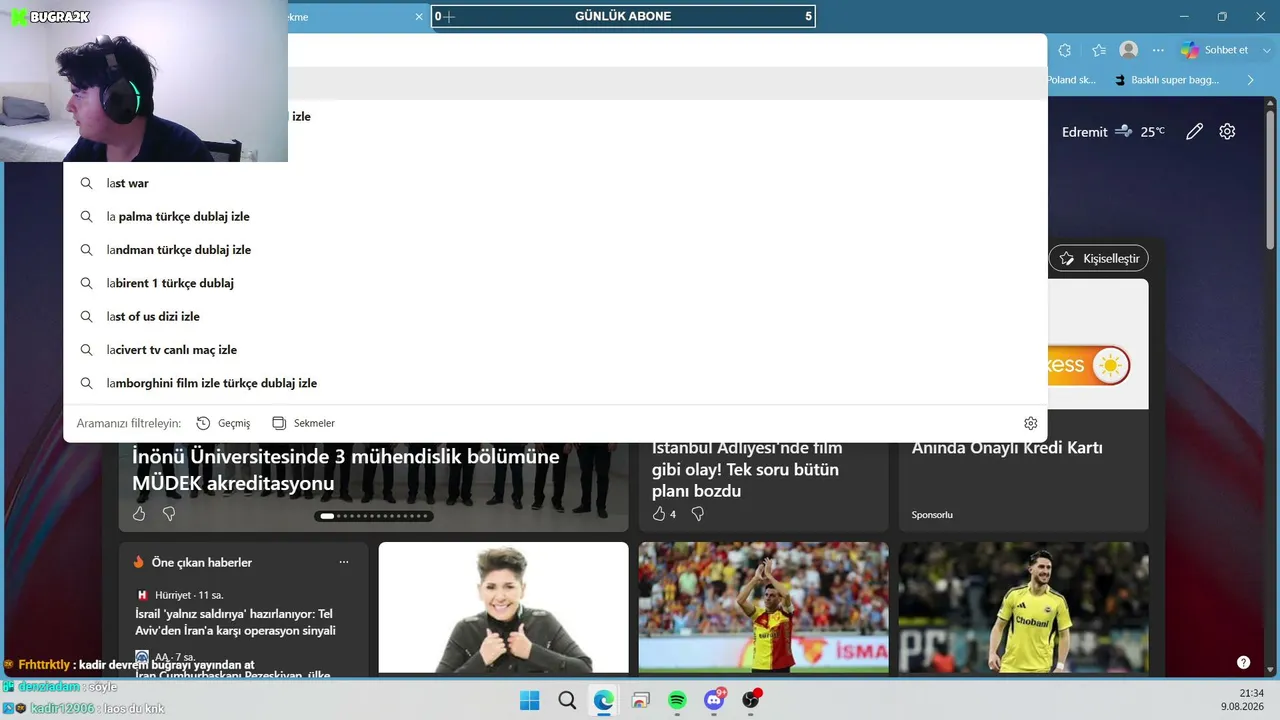Open the smiling woman in black jacket thumbnail

tap(503, 608)
